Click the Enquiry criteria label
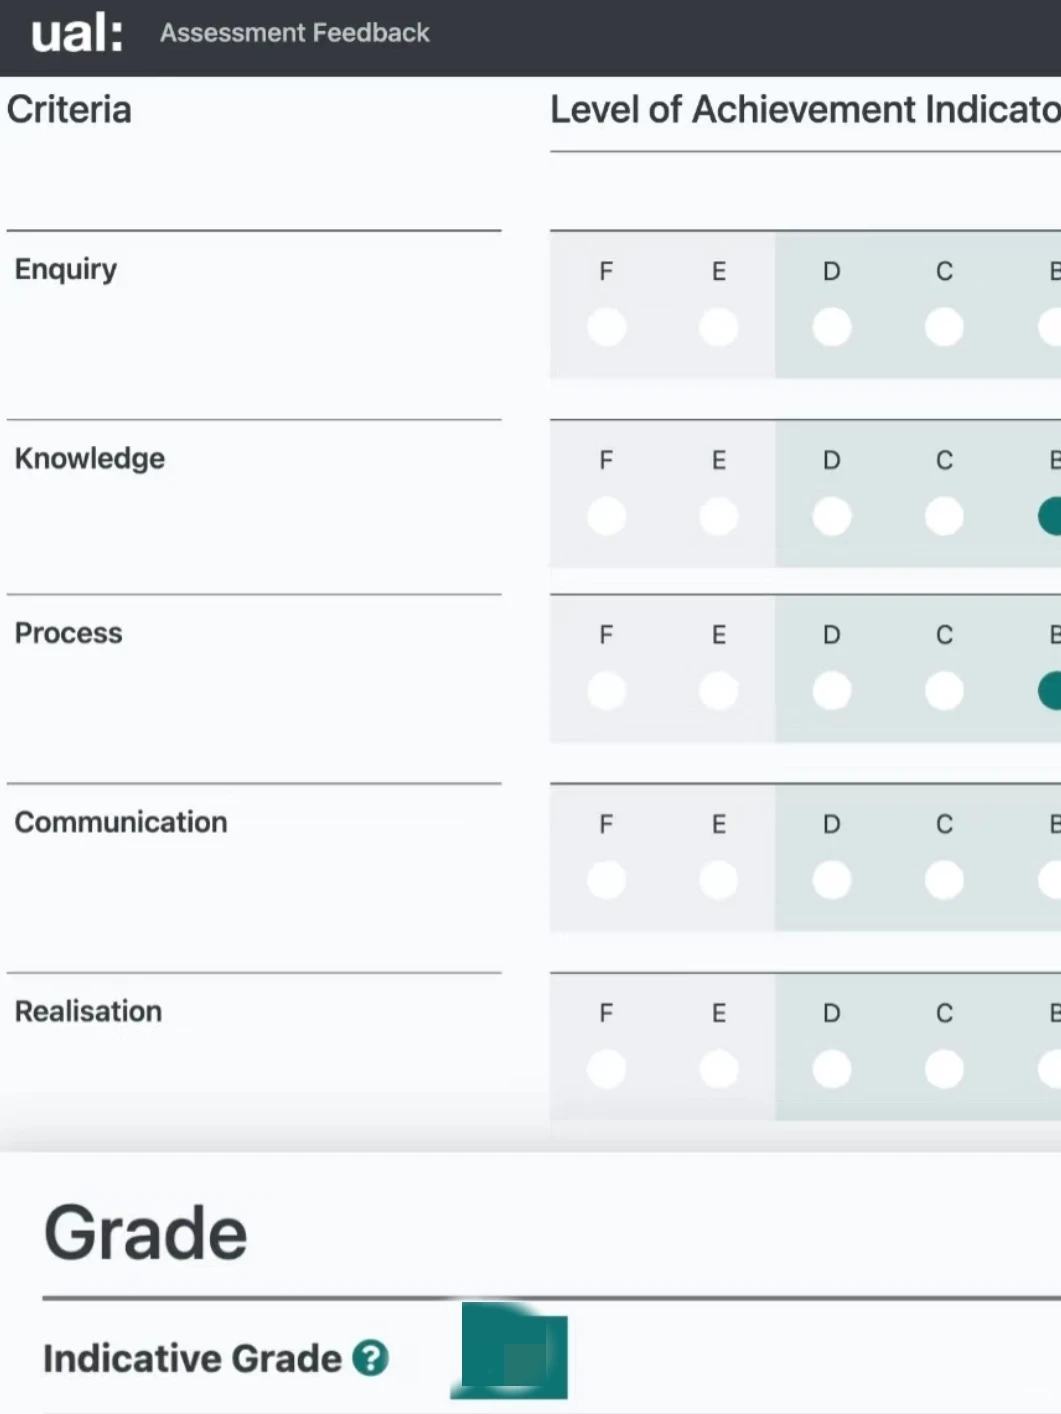 pos(66,270)
